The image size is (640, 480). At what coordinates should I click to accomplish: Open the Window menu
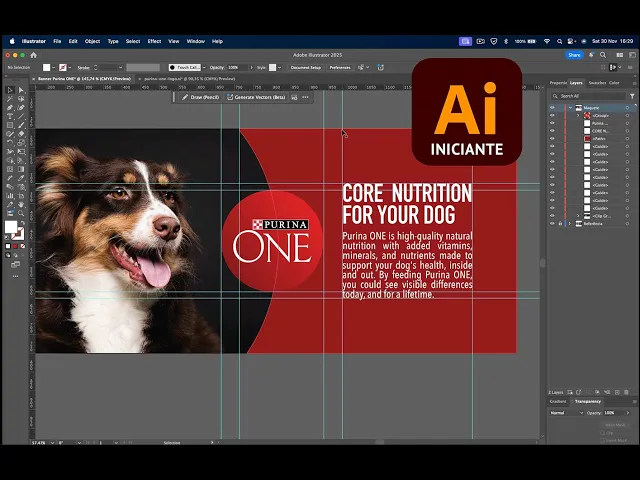coord(196,41)
